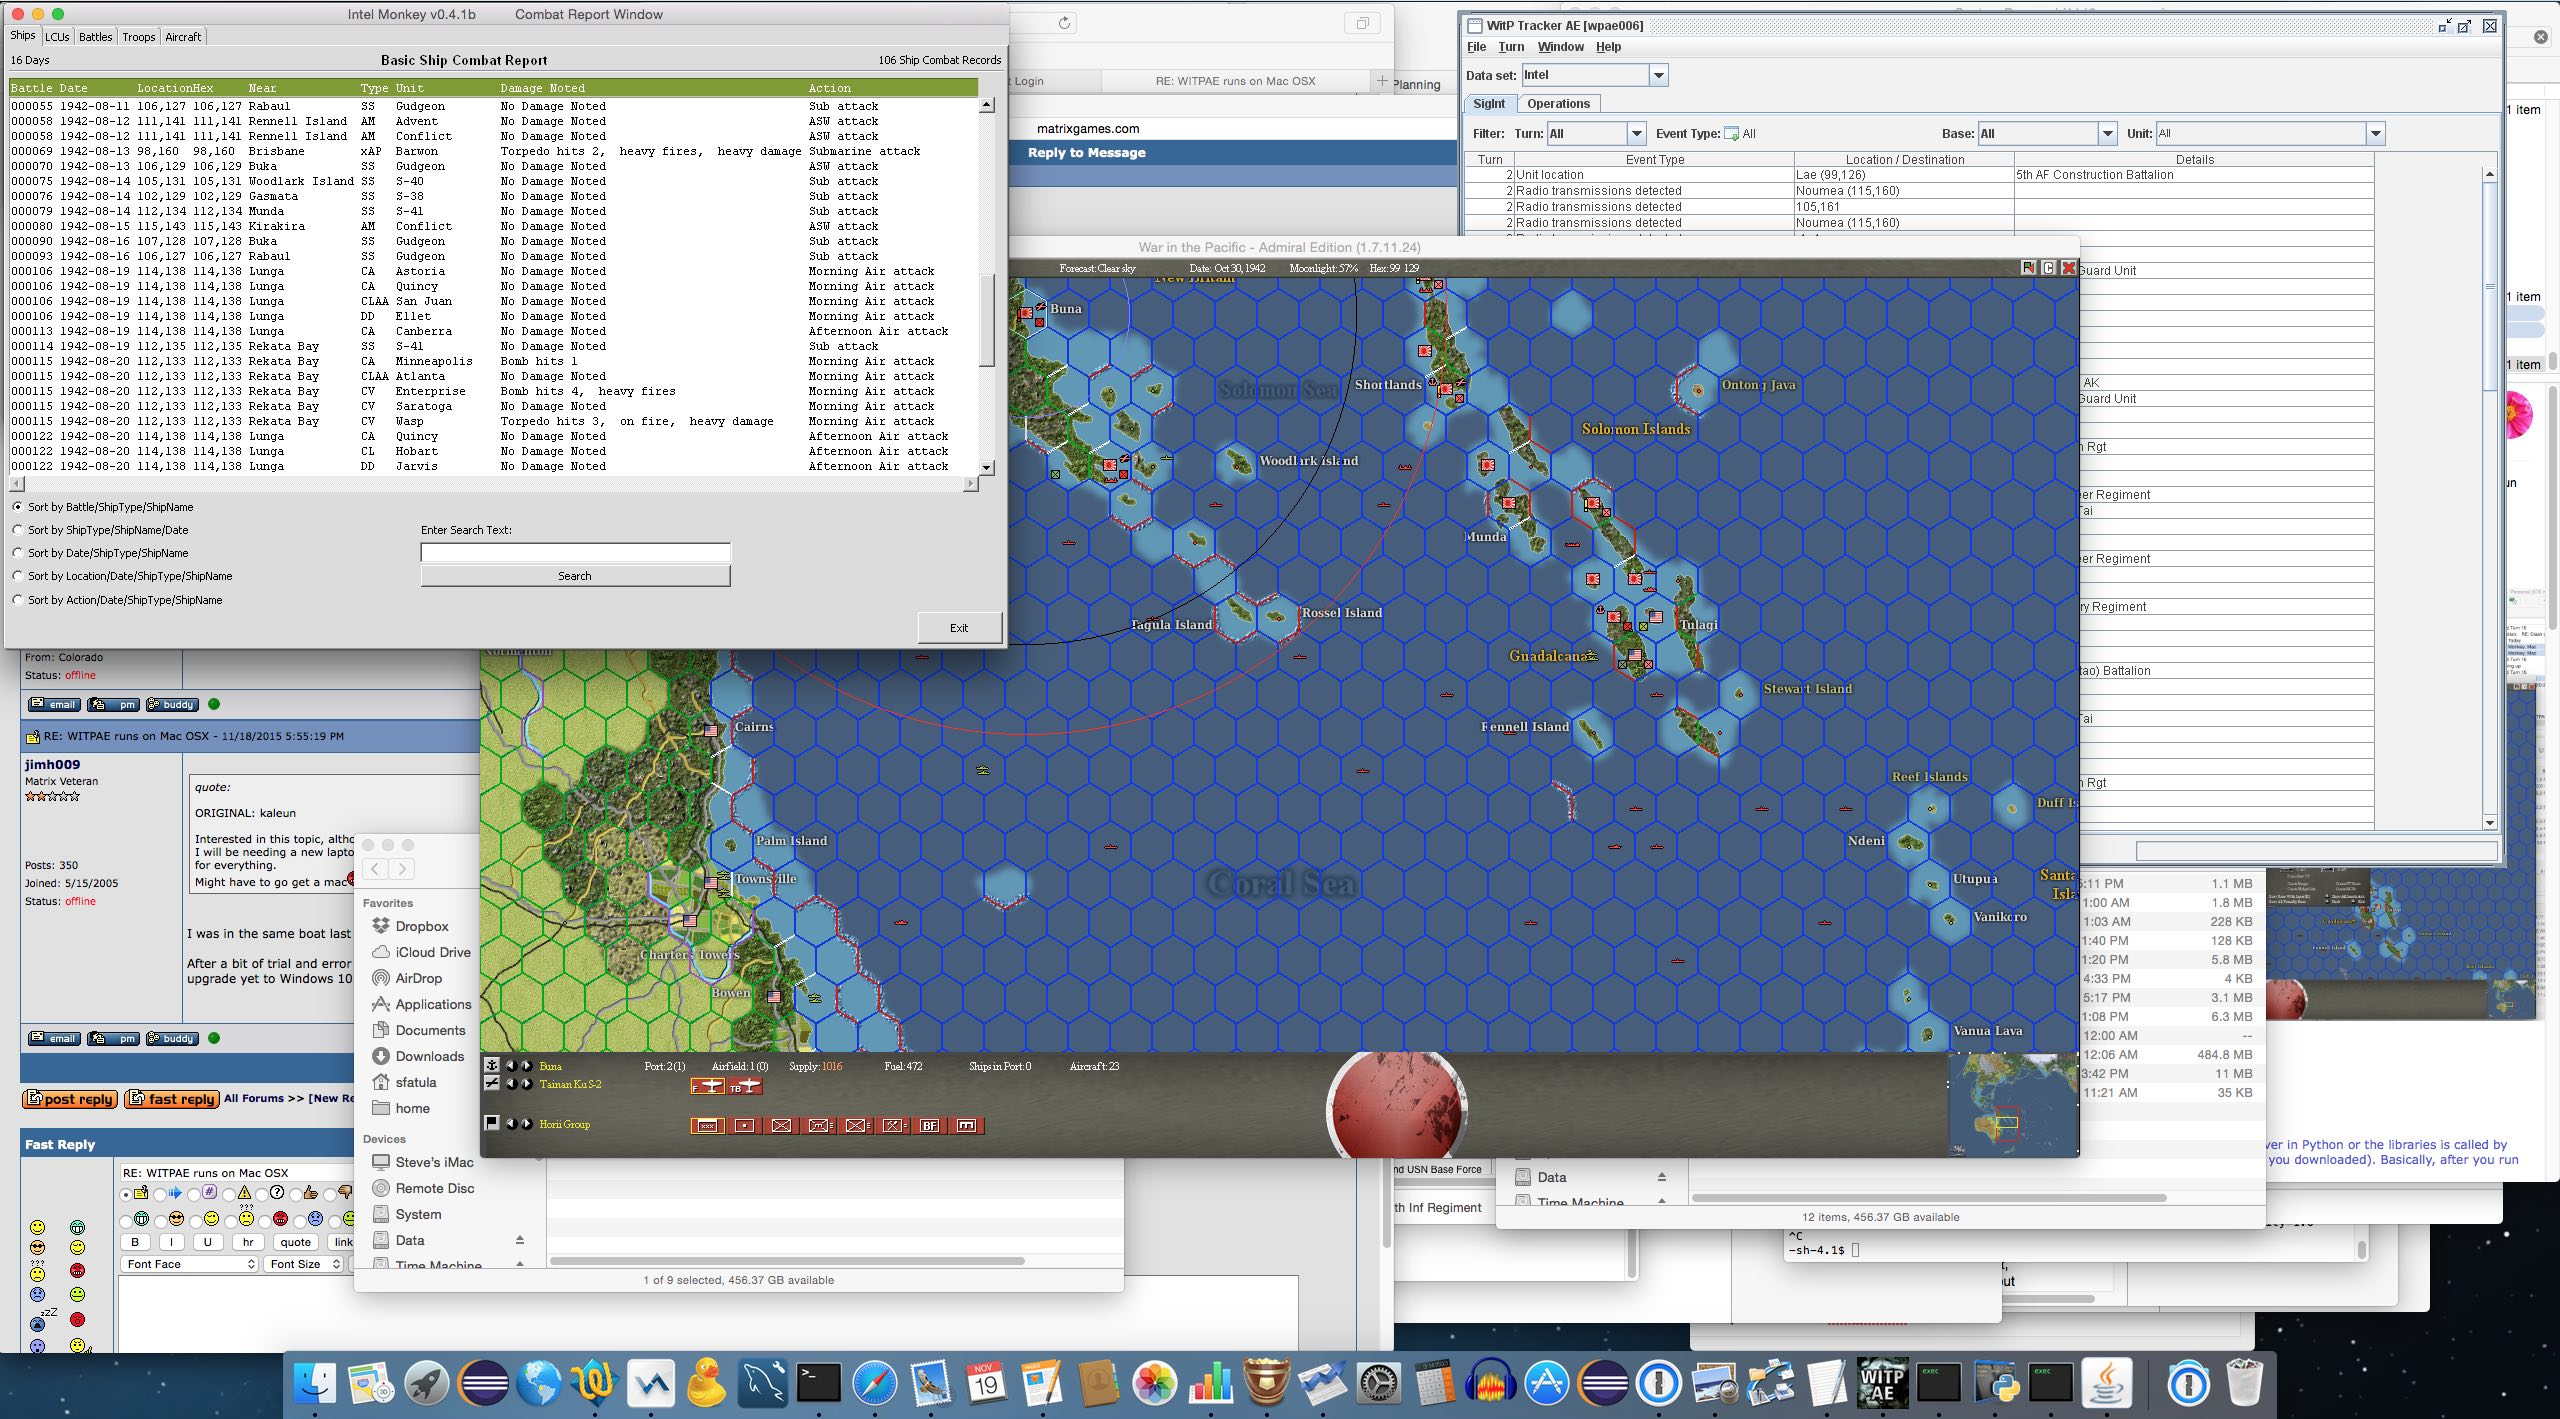Open the WITP AE dock icon
This screenshot has width=2560, height=1419.
pos(1882,1383)
